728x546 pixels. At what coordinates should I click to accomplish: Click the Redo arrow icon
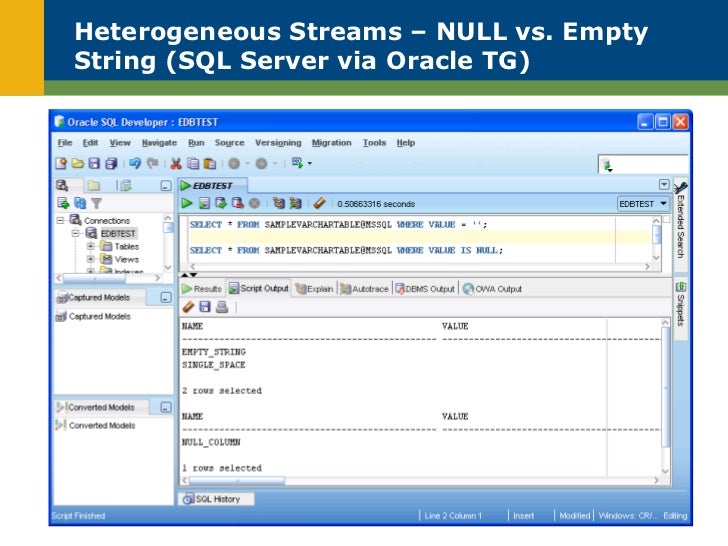click(152, 163)
